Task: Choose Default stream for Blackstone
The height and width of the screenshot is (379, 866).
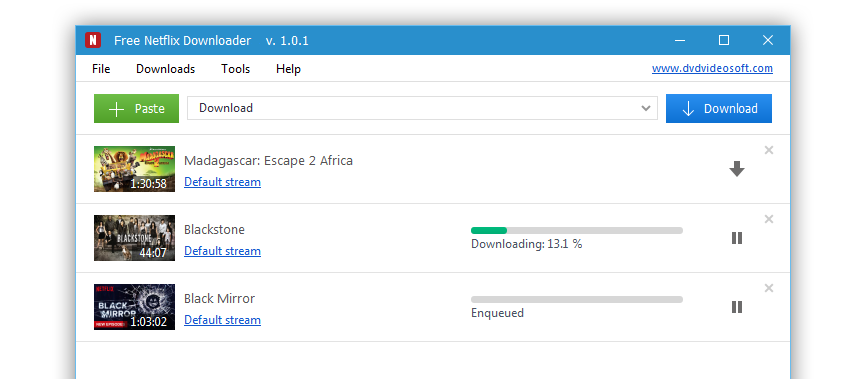Action: (223, 251)
